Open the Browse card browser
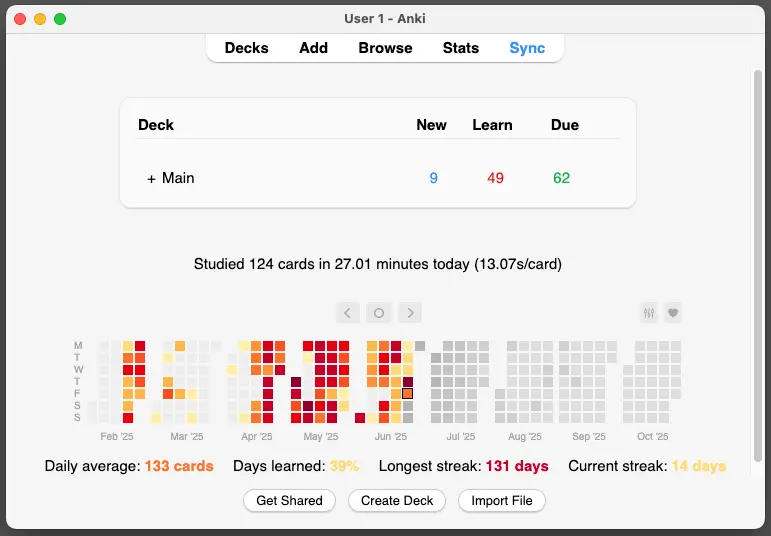The width and height of the screenshot is (771, 536). (x=385, y=48)
